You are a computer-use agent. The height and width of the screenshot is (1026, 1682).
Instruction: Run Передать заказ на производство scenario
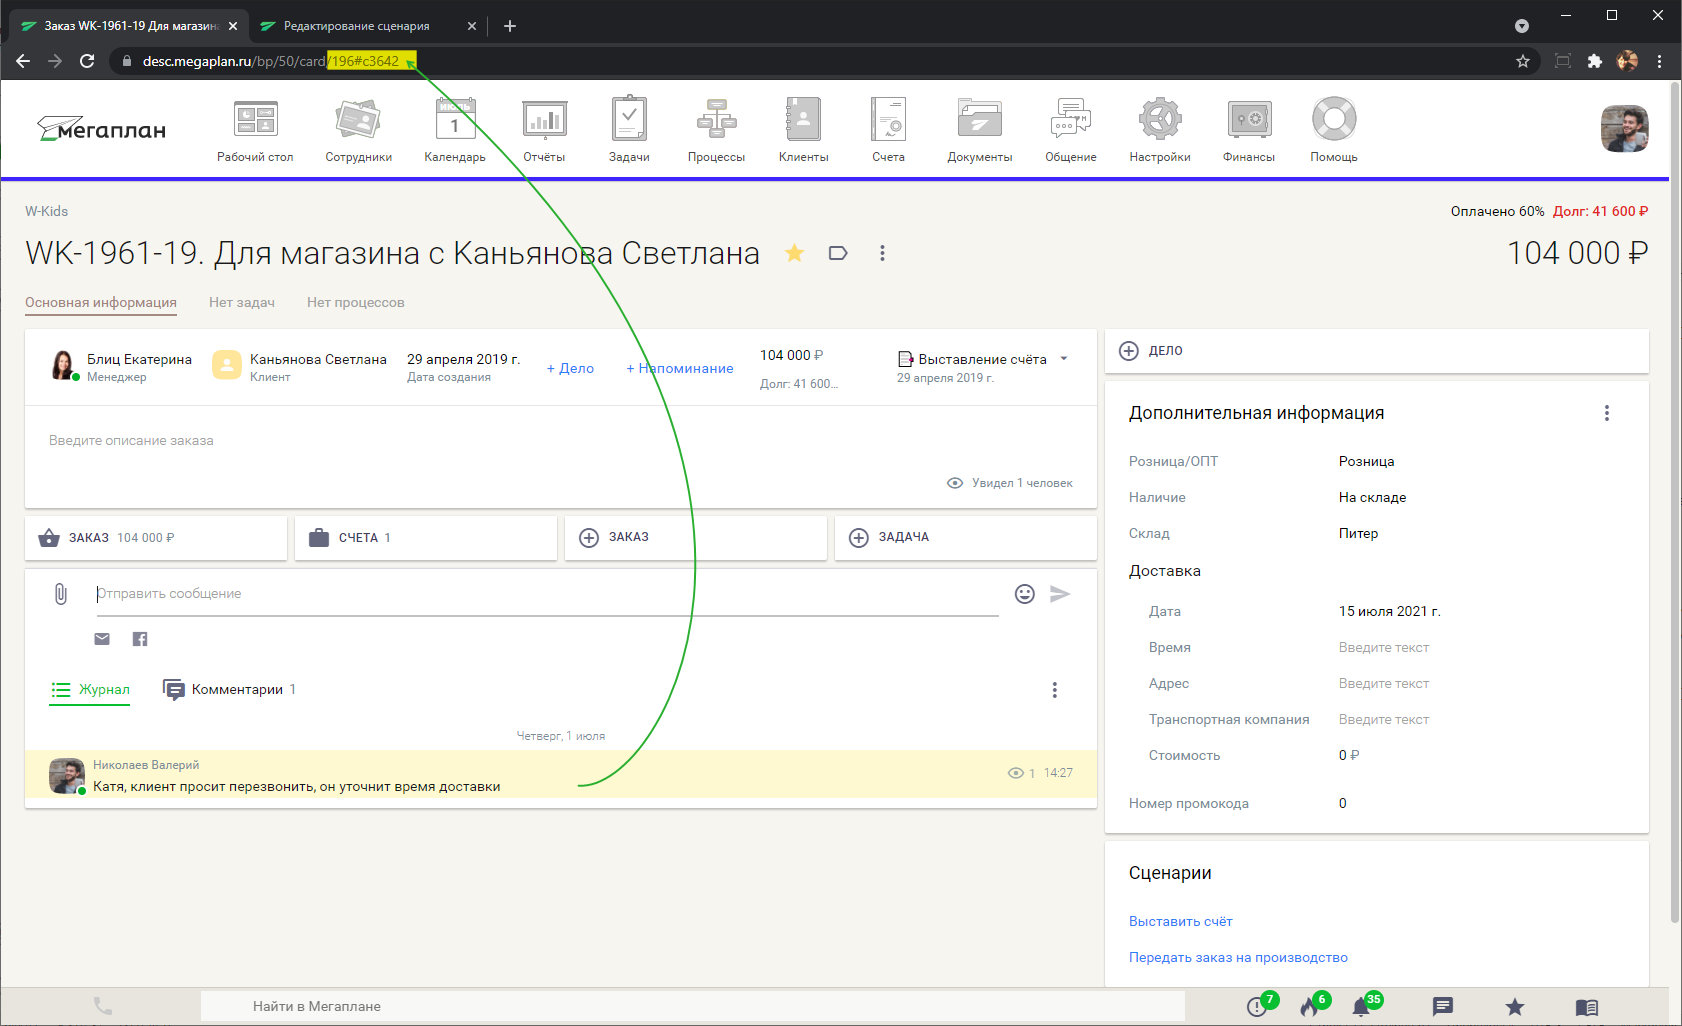(1238, 957)
